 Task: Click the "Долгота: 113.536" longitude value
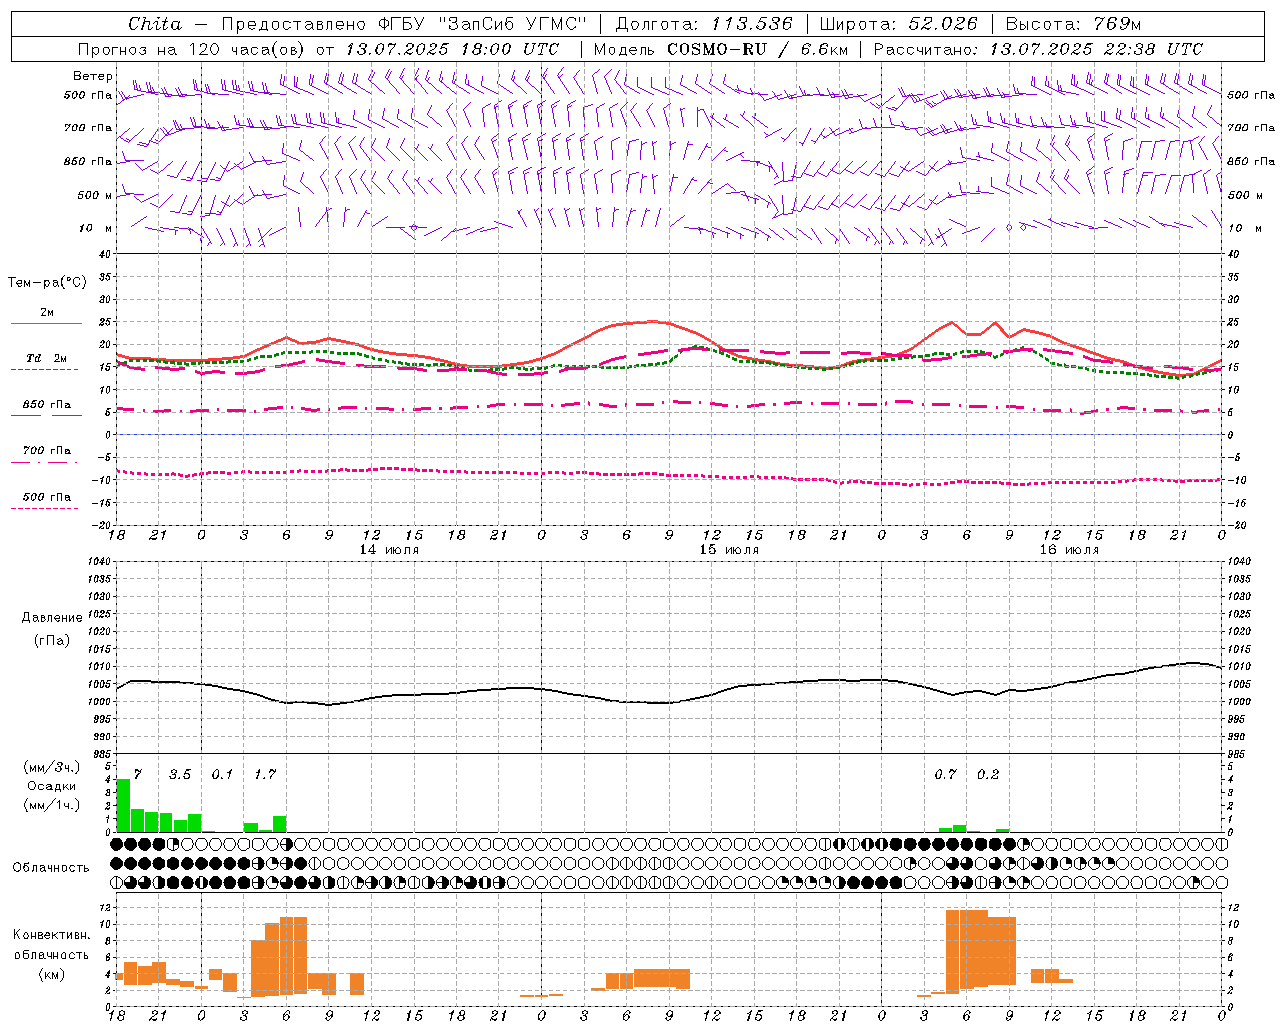point(704,24)
